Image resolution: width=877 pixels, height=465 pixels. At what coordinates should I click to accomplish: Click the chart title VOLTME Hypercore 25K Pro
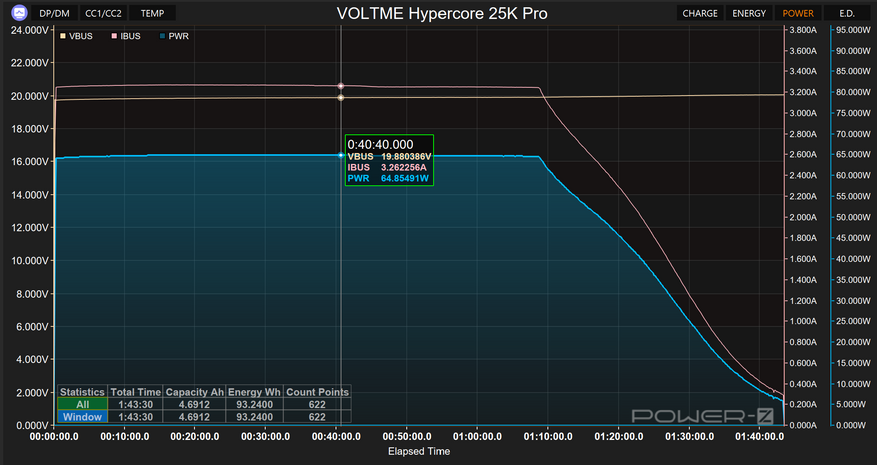pyautogui.click(x=442, y=13)
